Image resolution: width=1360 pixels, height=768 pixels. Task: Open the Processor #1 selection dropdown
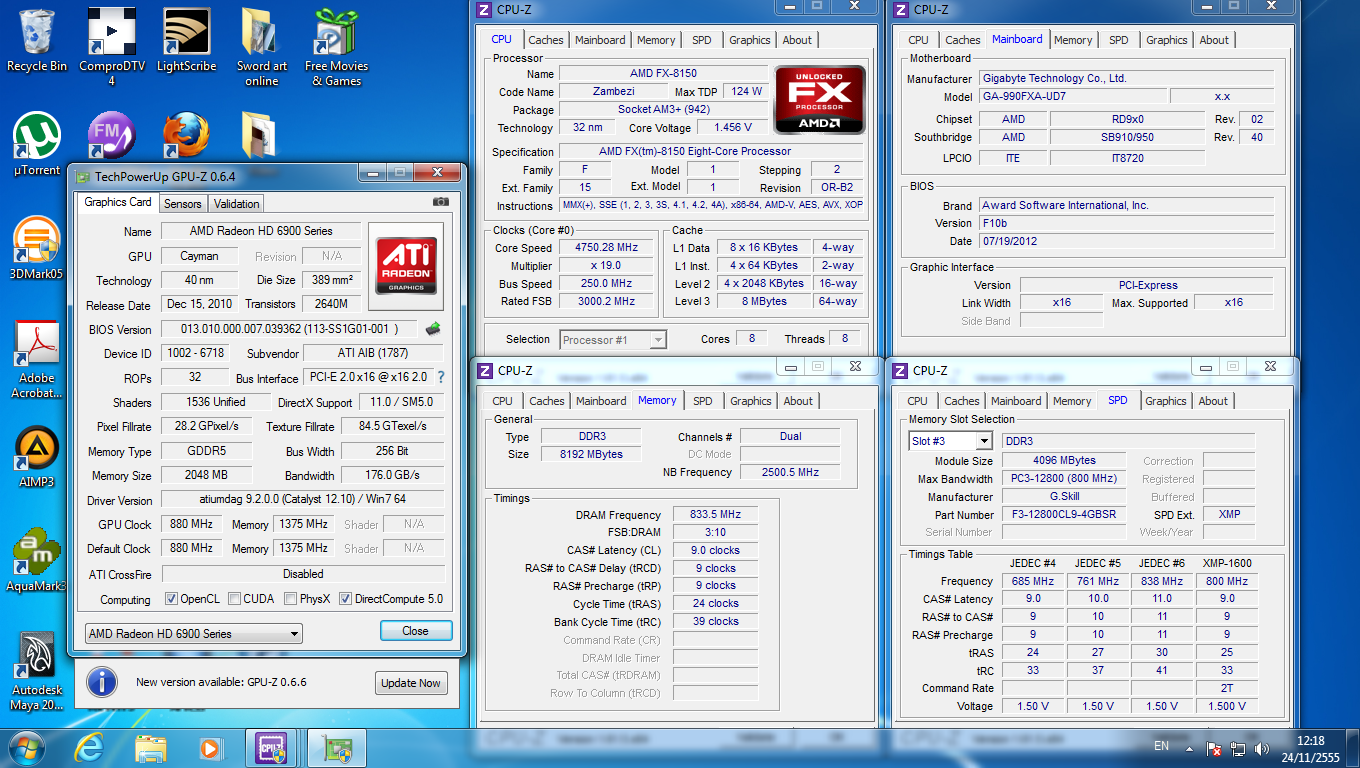(x=613, y=340)
